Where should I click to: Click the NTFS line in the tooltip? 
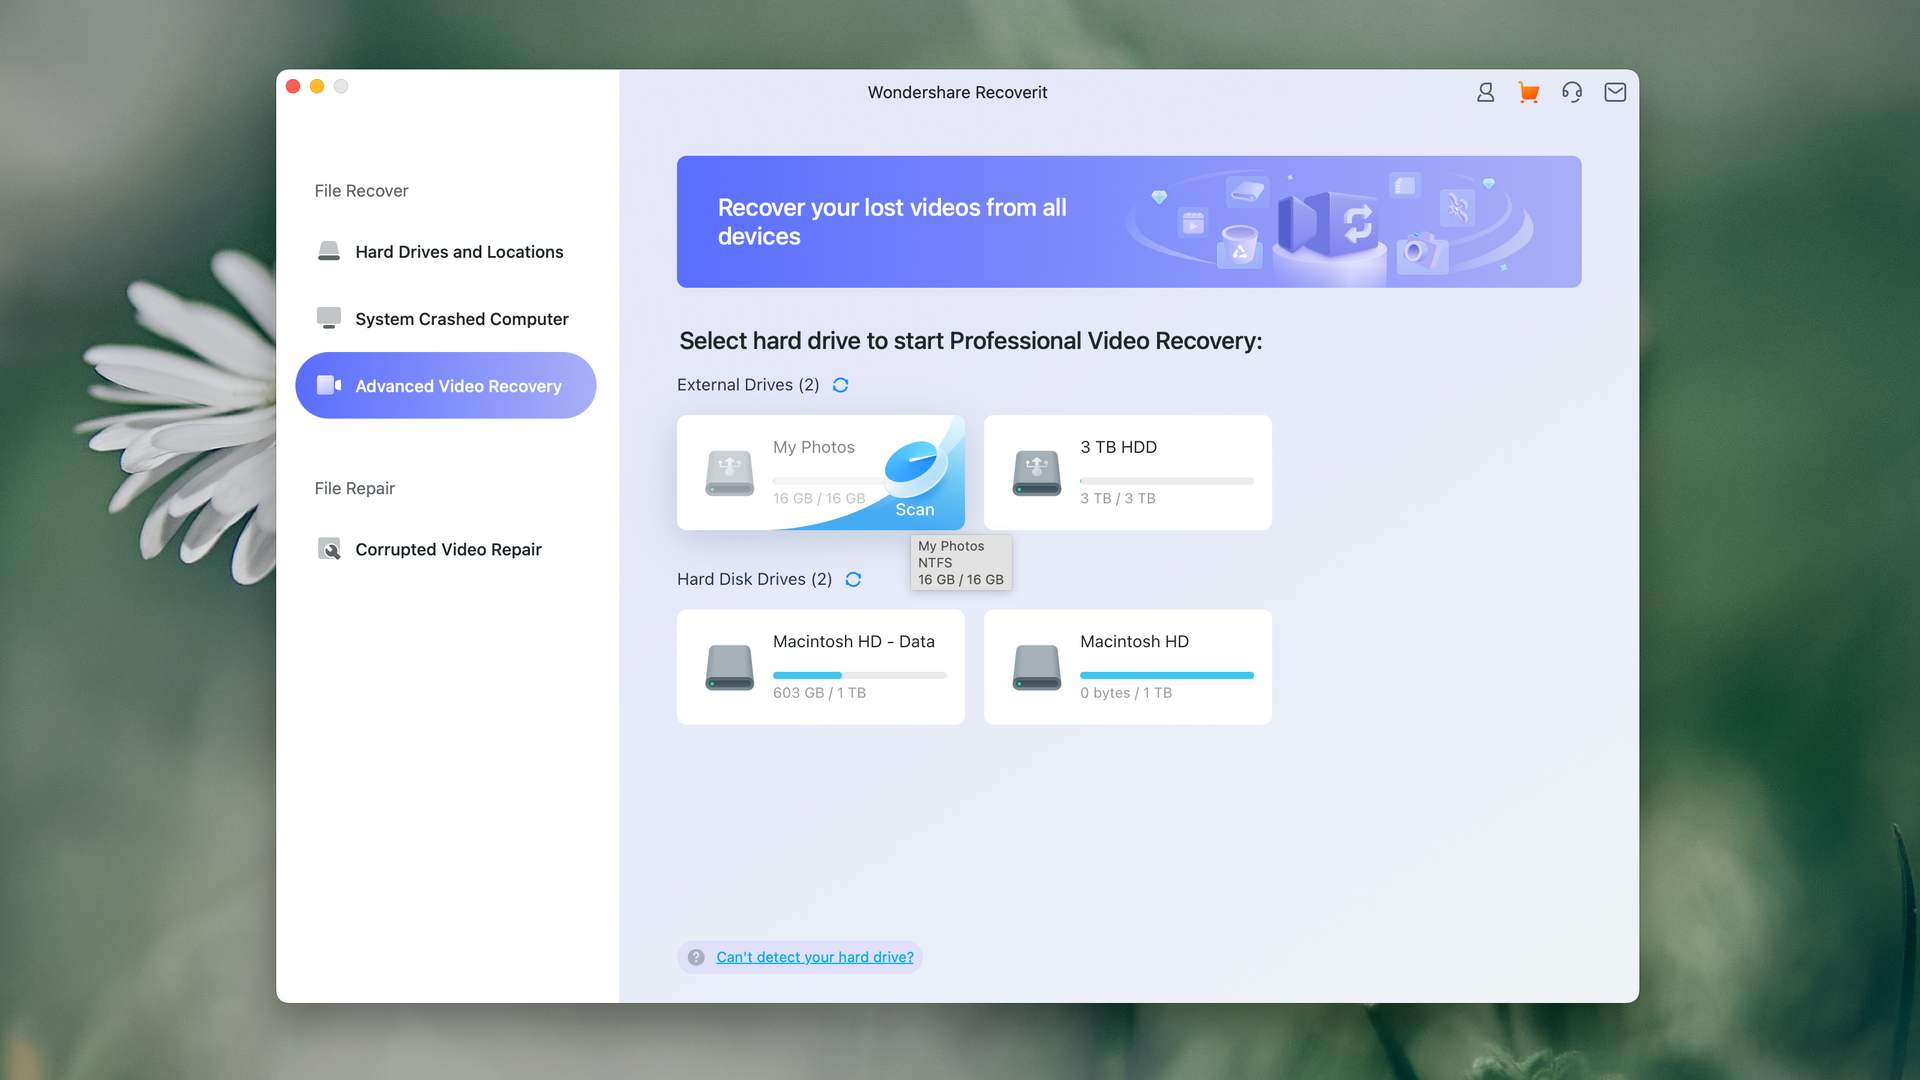(935, 563)
